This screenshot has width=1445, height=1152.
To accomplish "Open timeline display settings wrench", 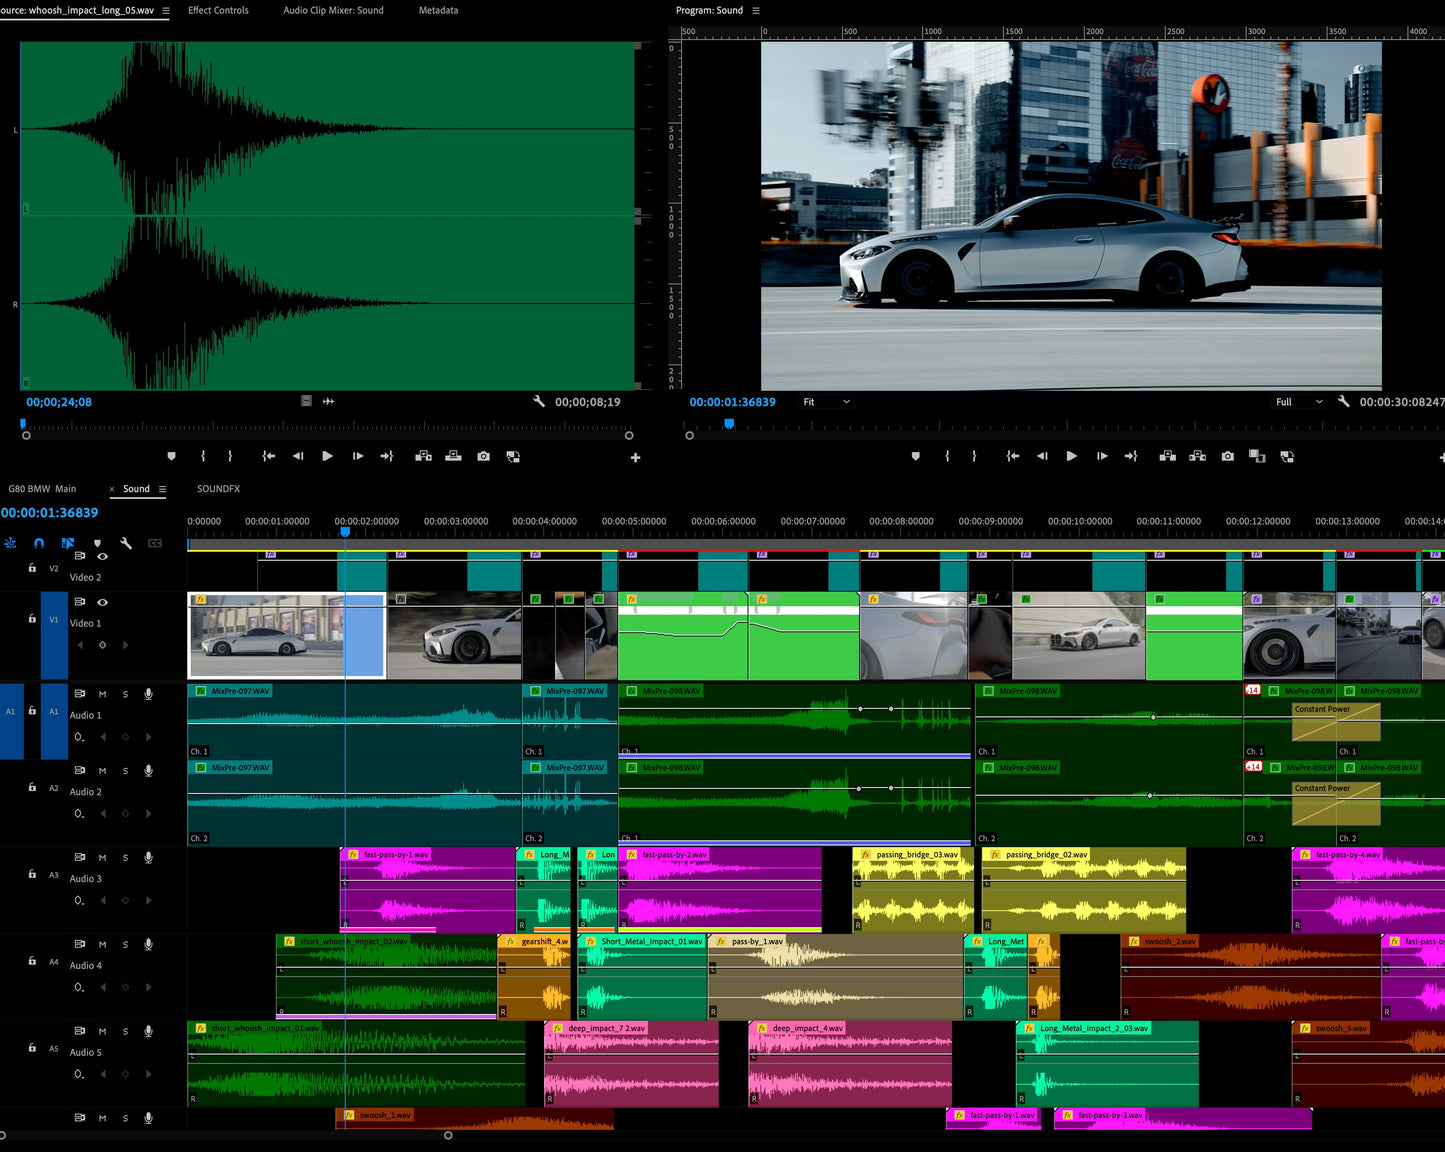I will click(x=126, y=543).
